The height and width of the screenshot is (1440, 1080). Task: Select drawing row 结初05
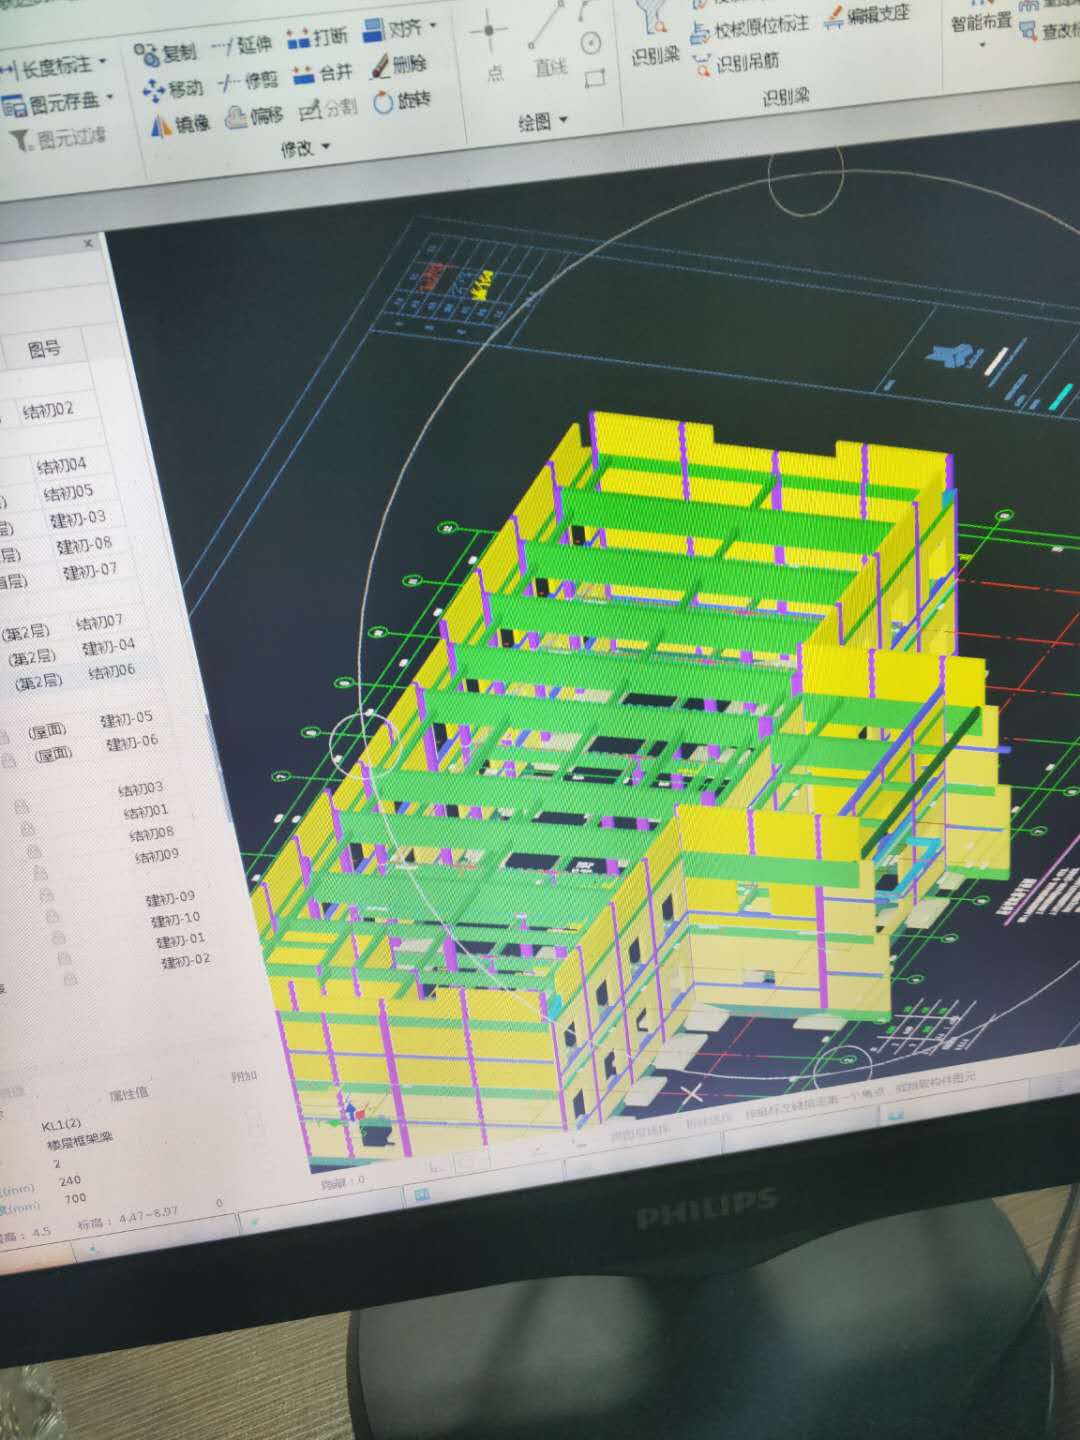[x=68, y=492]
